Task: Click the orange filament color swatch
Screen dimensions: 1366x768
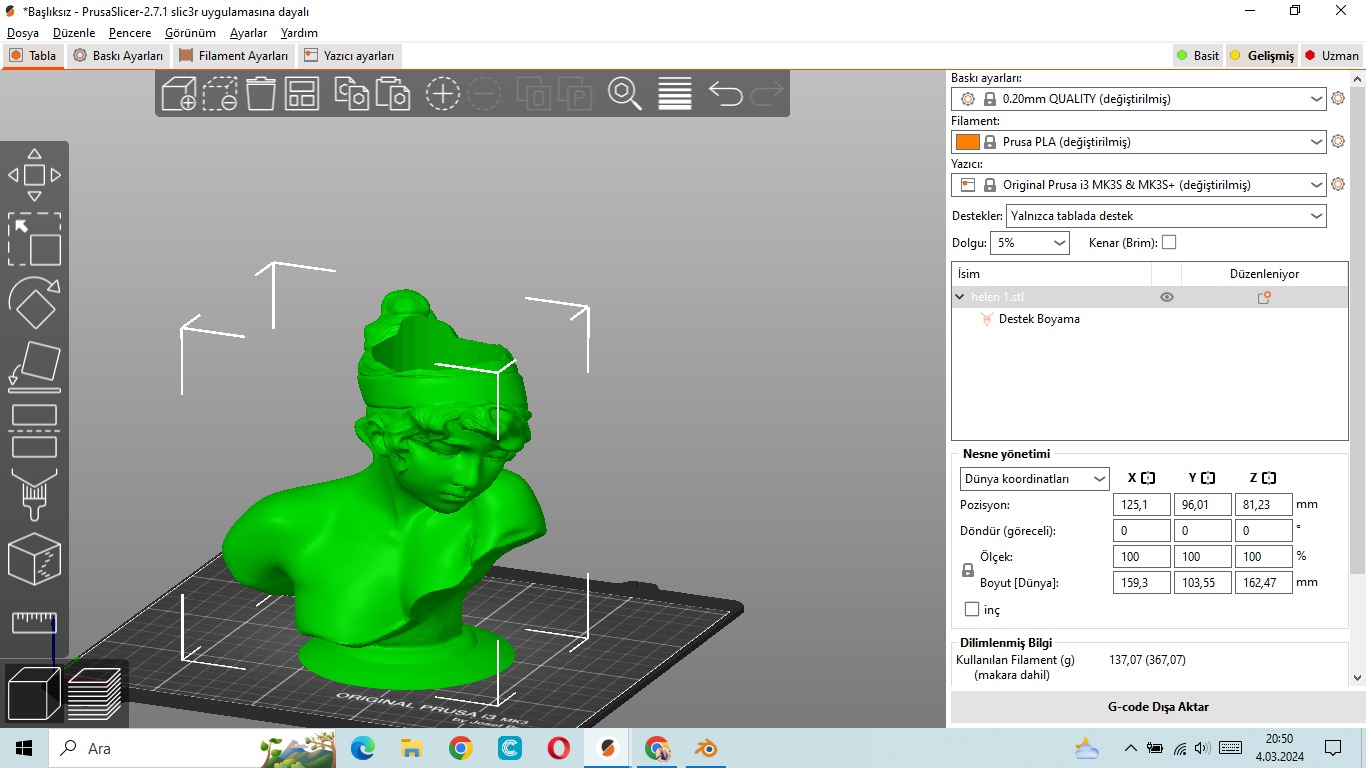Action: click(x=967, y=142)
